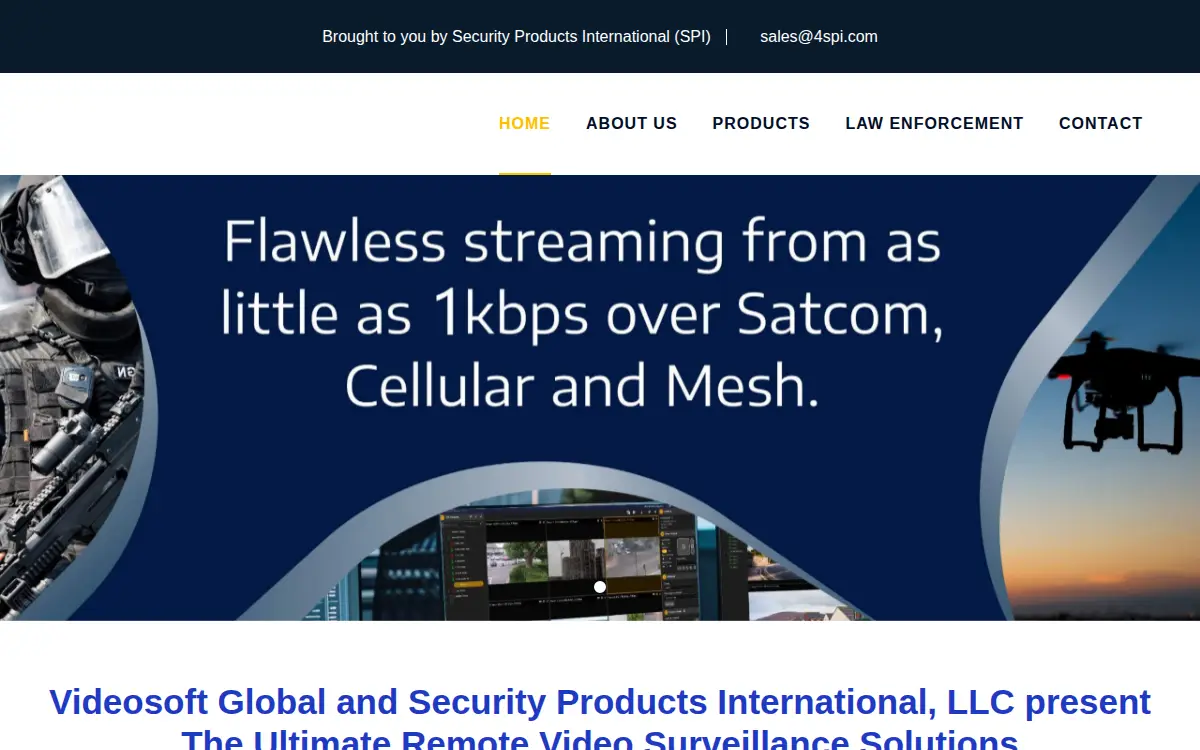Navigate to LAW ENFORCEMENT page
Viewport: 1200px width, 750px height.
(x=934, y=124)
